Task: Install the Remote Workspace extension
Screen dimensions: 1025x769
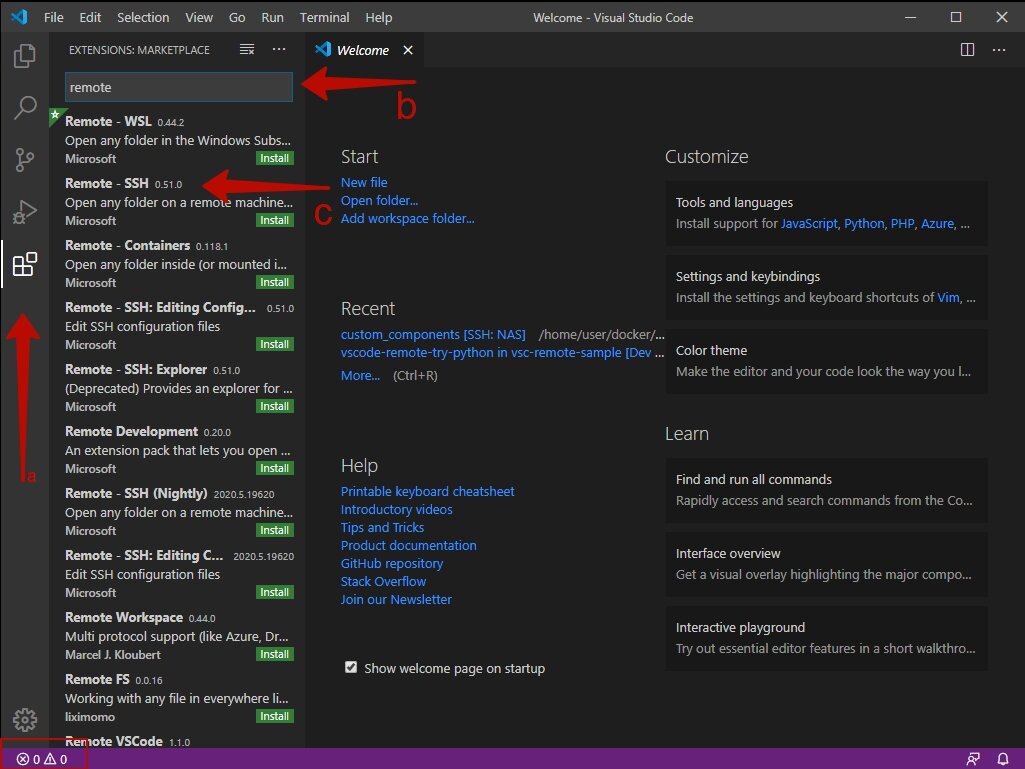Action: [x=275, y=655]
